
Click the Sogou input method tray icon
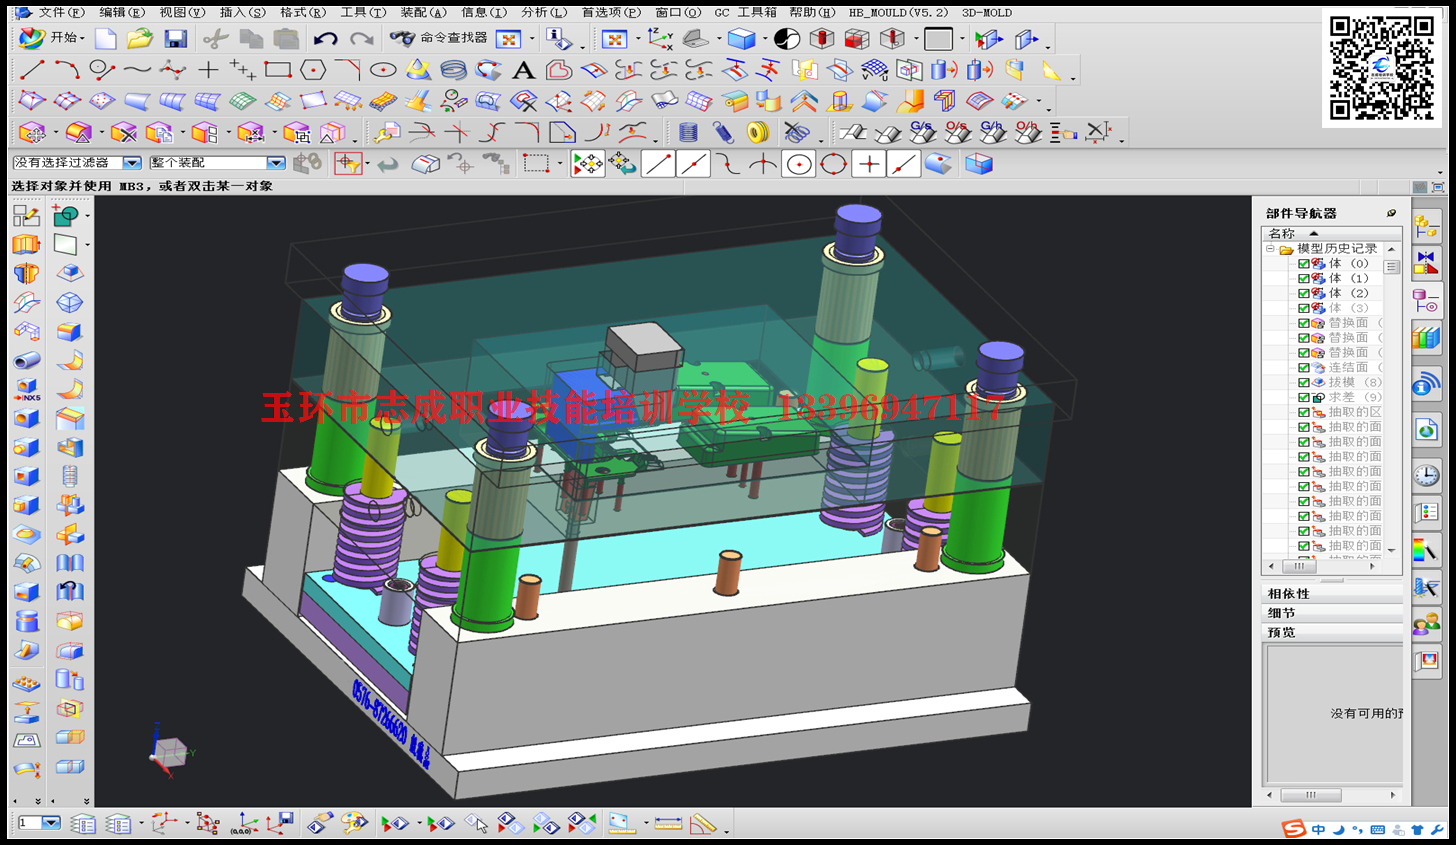click(1294, 829)
